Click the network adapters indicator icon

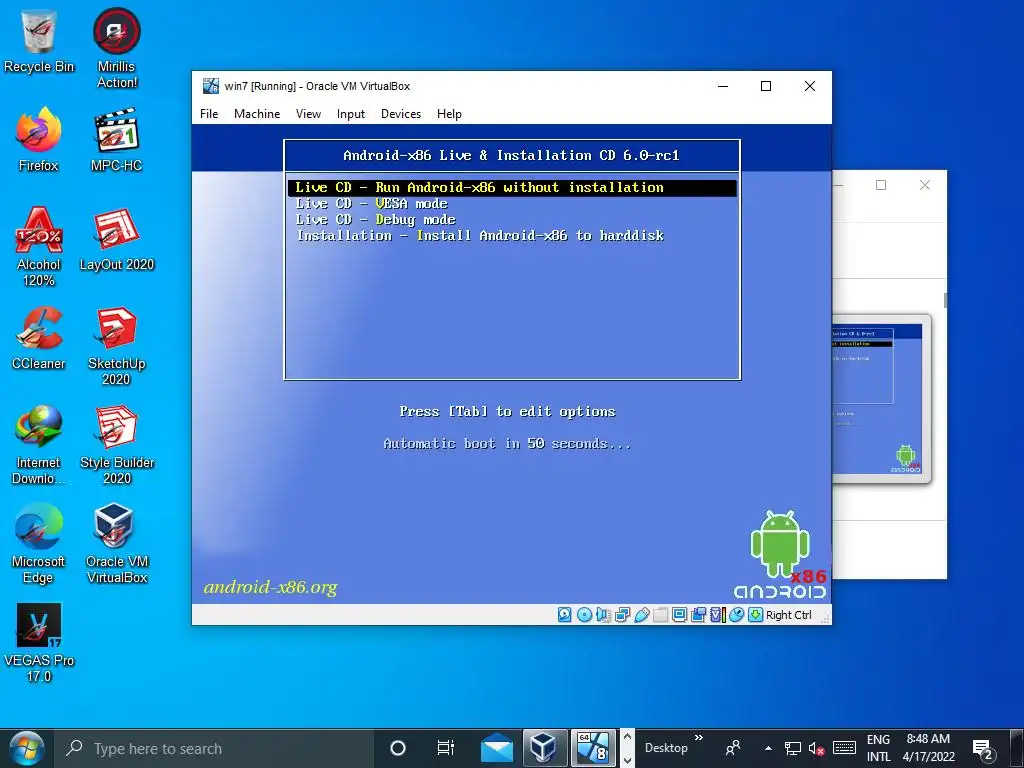(x=622, y=615)
